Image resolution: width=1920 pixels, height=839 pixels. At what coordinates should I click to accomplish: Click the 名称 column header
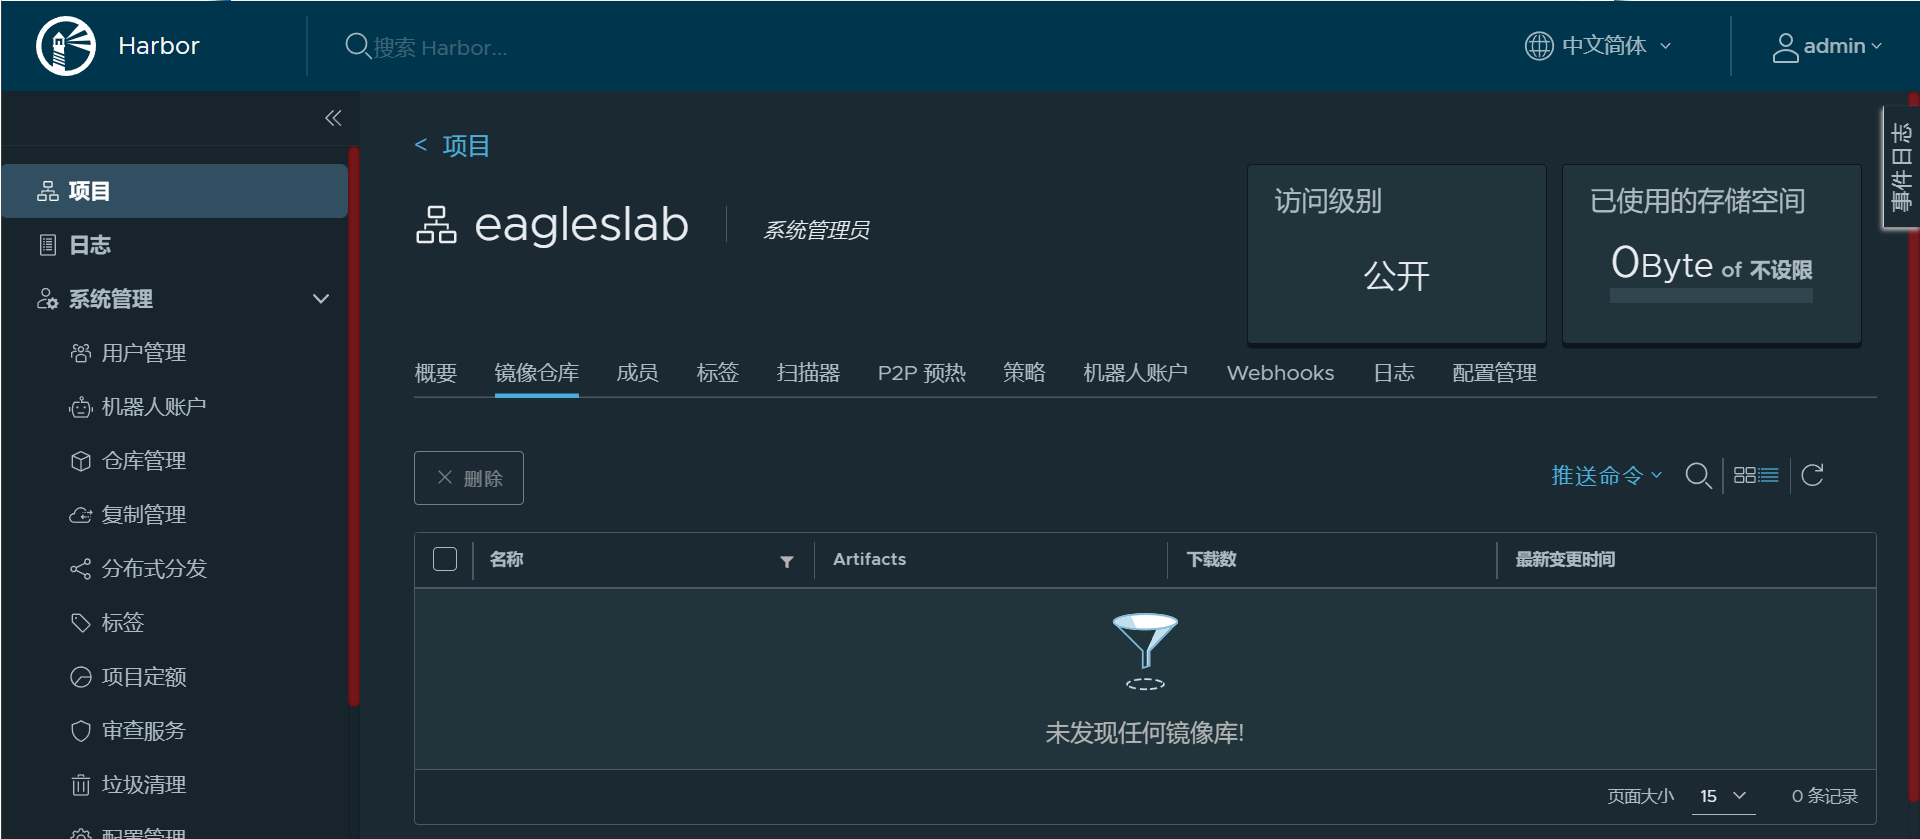(506, 559)
